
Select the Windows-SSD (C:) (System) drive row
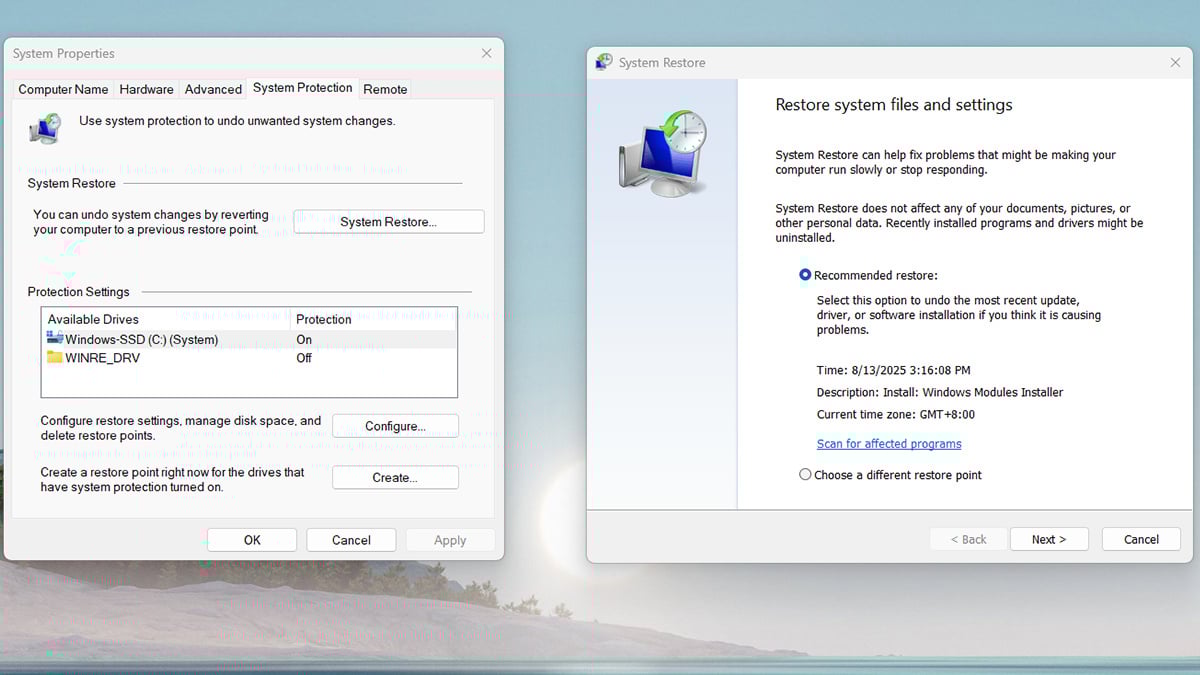point(249,339)
